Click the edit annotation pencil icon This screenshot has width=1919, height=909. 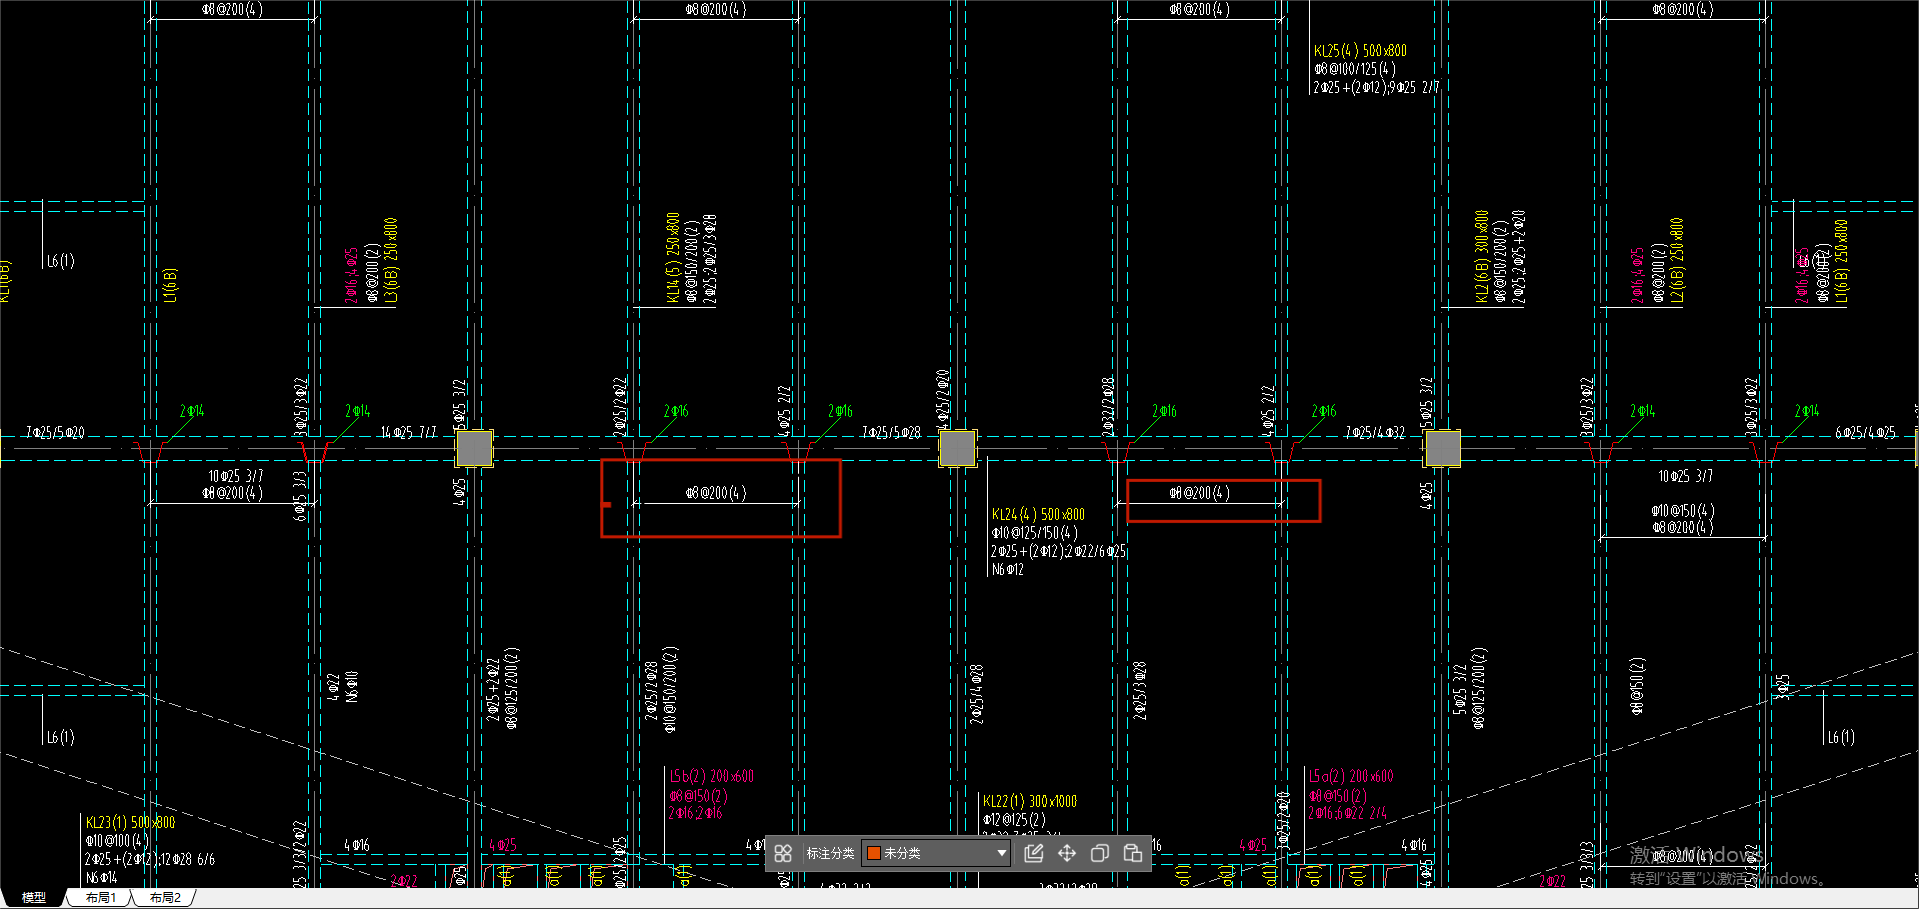tap(1034, 853)
